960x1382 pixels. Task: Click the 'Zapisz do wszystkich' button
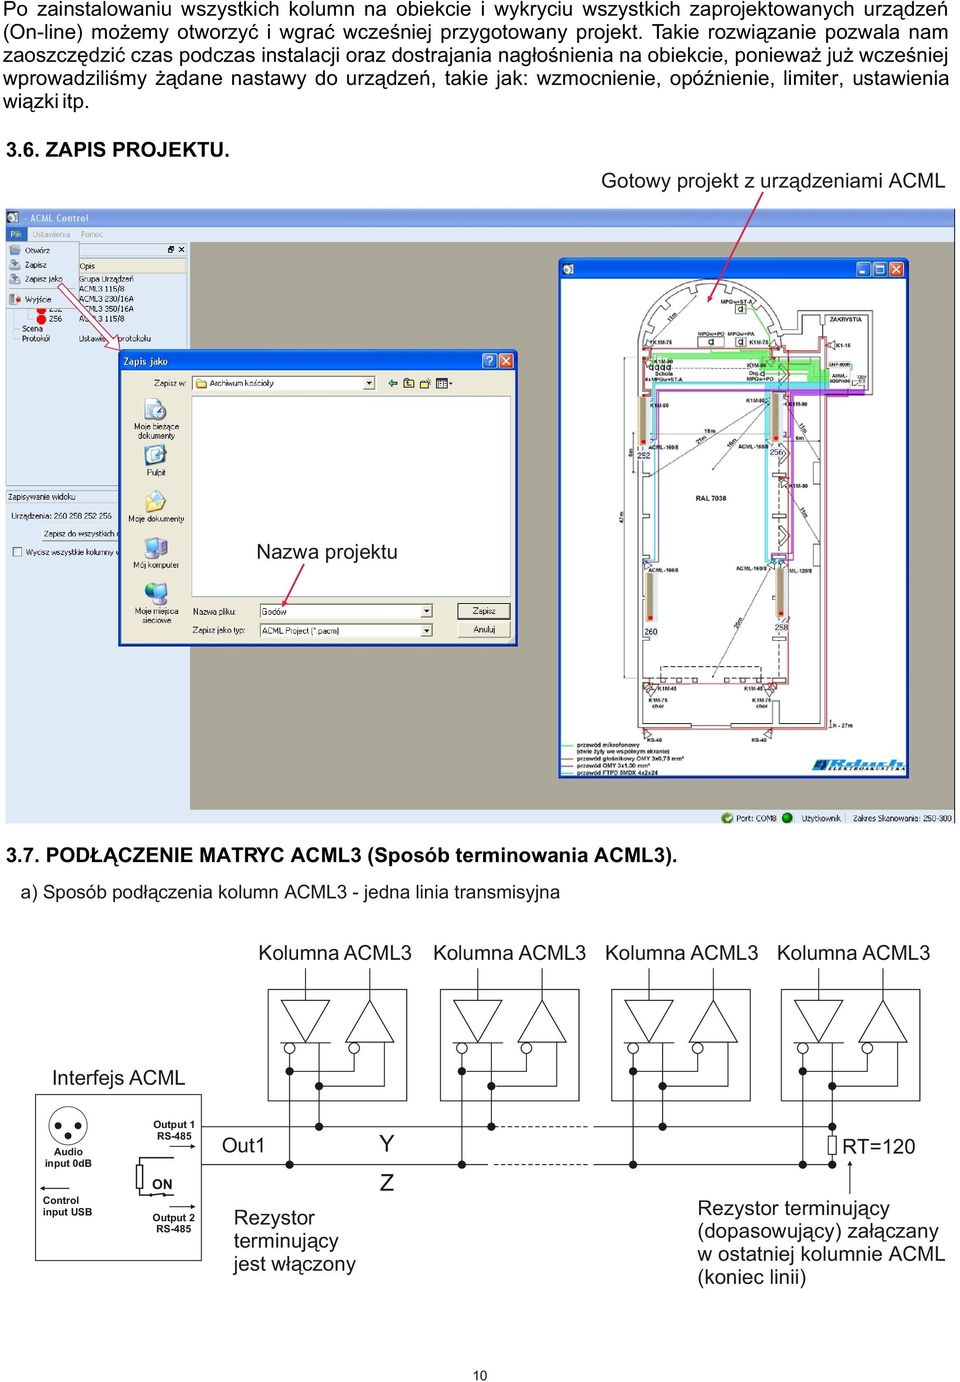79,533
